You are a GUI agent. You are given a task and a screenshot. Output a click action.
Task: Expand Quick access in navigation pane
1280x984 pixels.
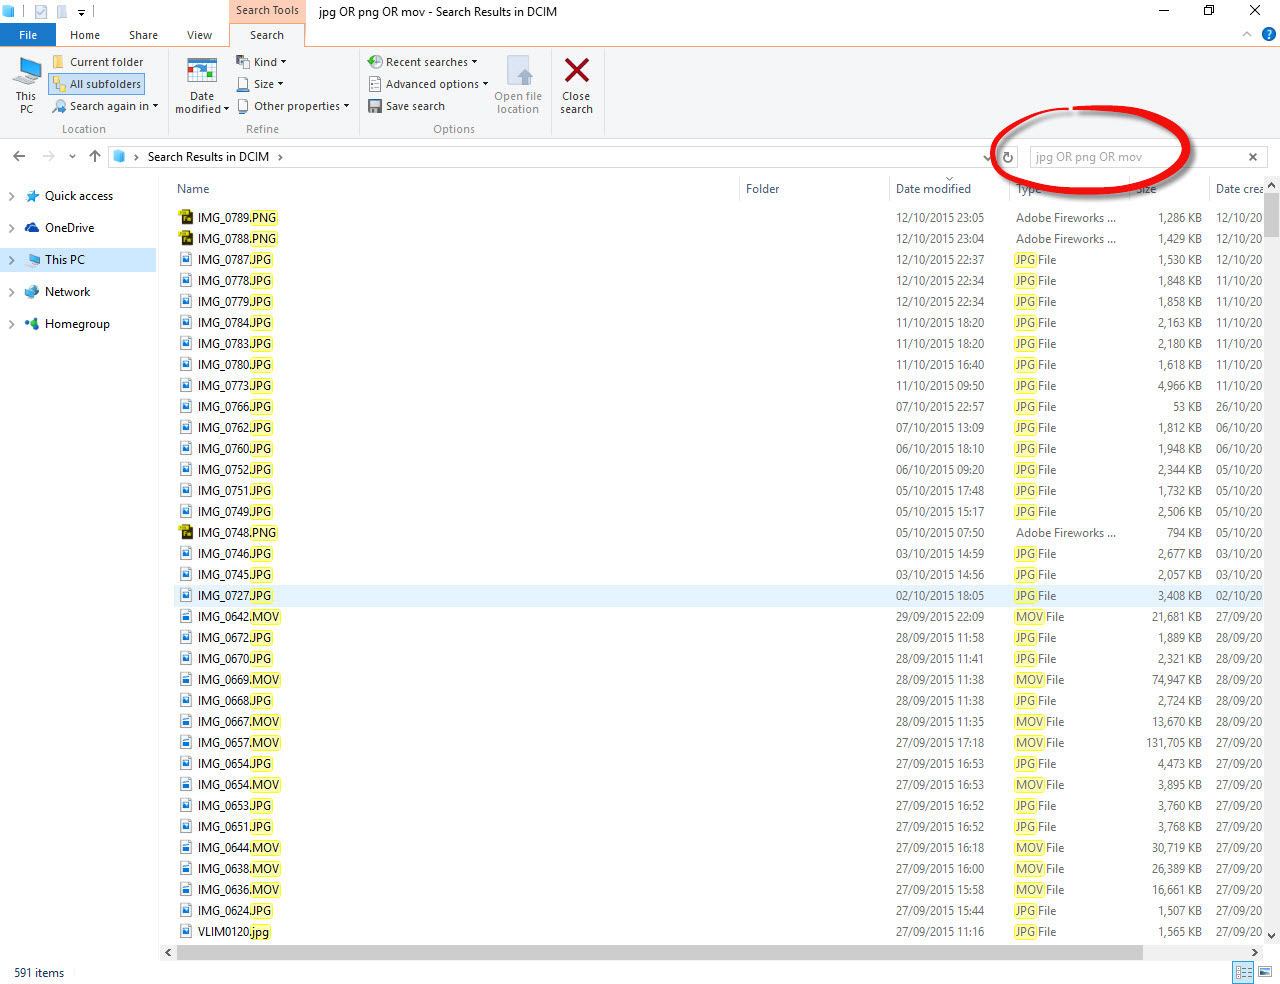(x=12, y=196)
